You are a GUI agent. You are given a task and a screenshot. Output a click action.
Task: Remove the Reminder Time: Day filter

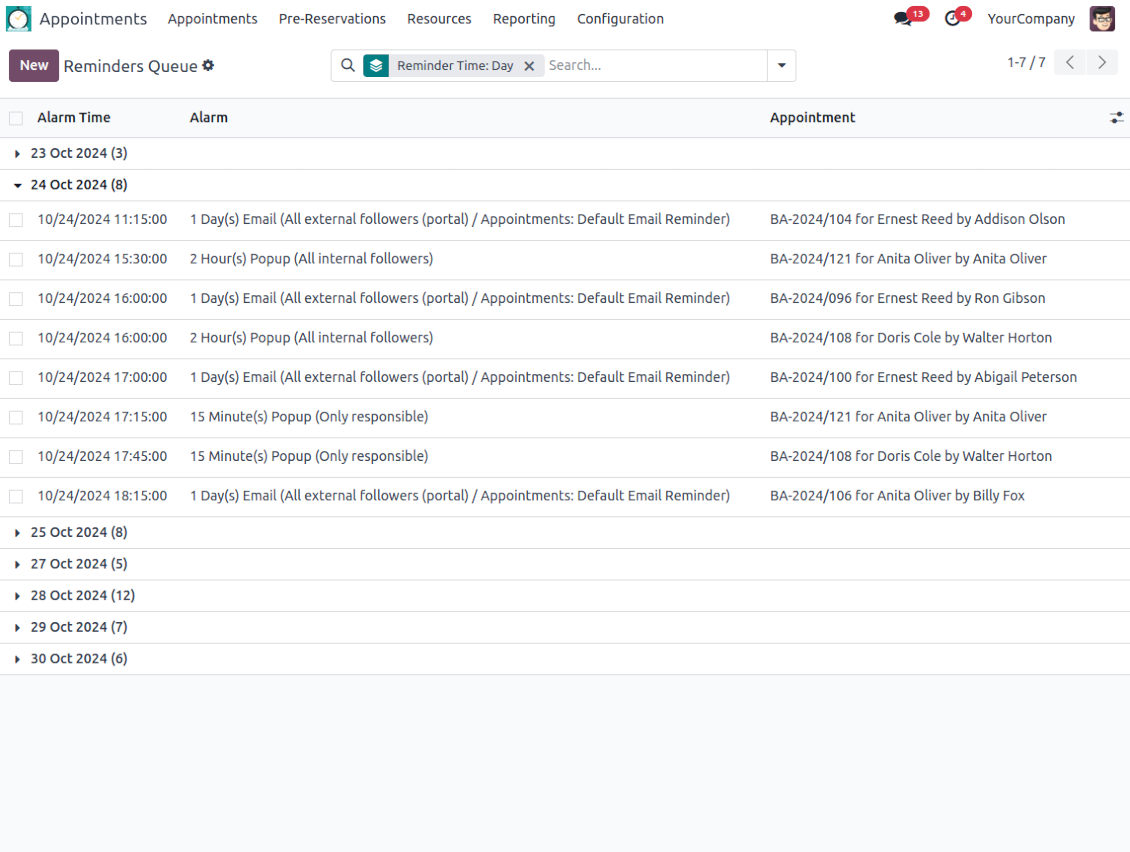coord(529,66)
